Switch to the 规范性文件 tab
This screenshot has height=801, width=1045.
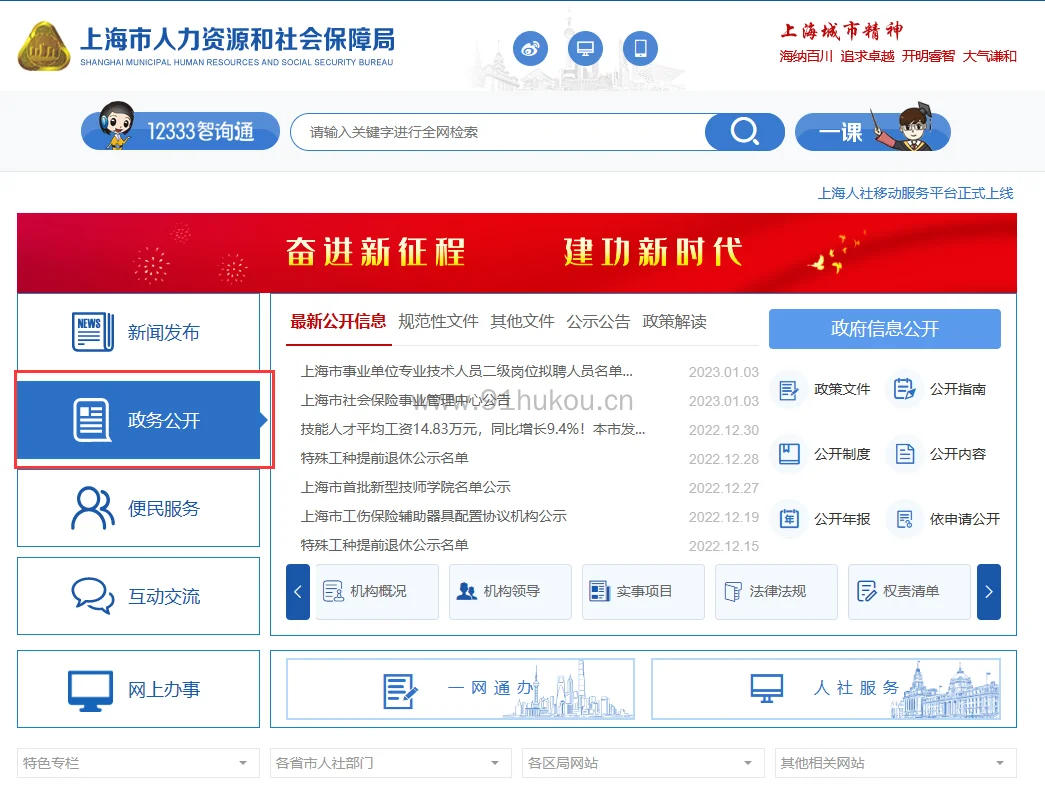tap(438, 321)
